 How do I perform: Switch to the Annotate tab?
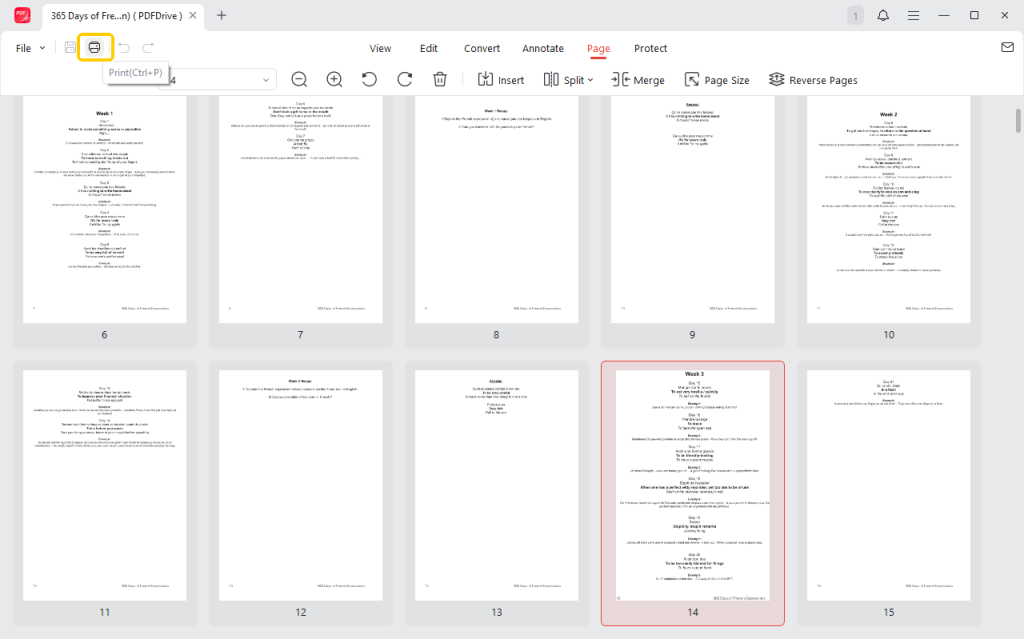coord(543,48)
